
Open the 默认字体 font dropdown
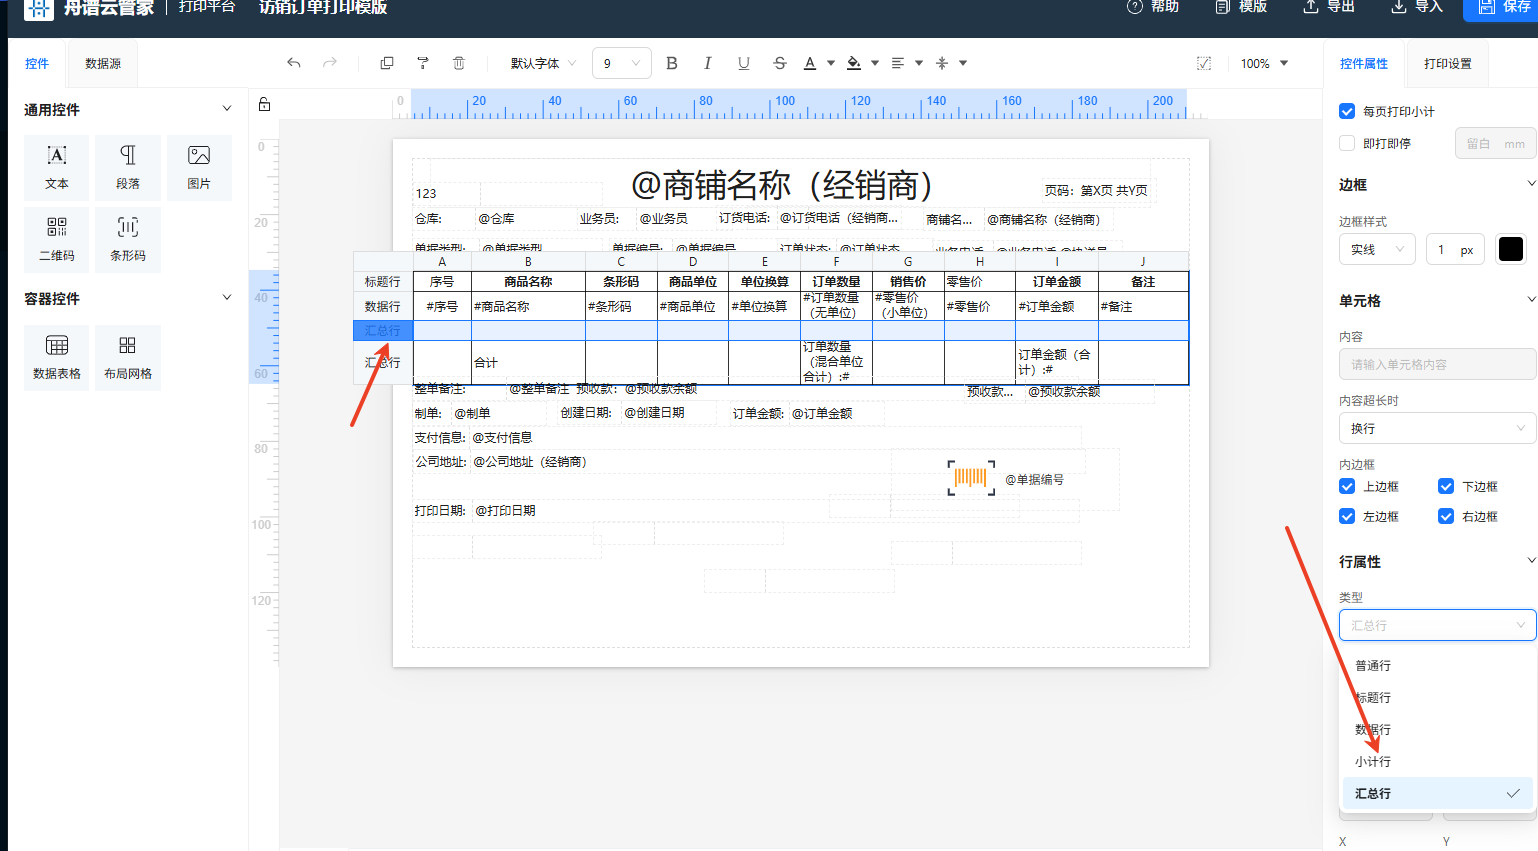coord(543,63)
